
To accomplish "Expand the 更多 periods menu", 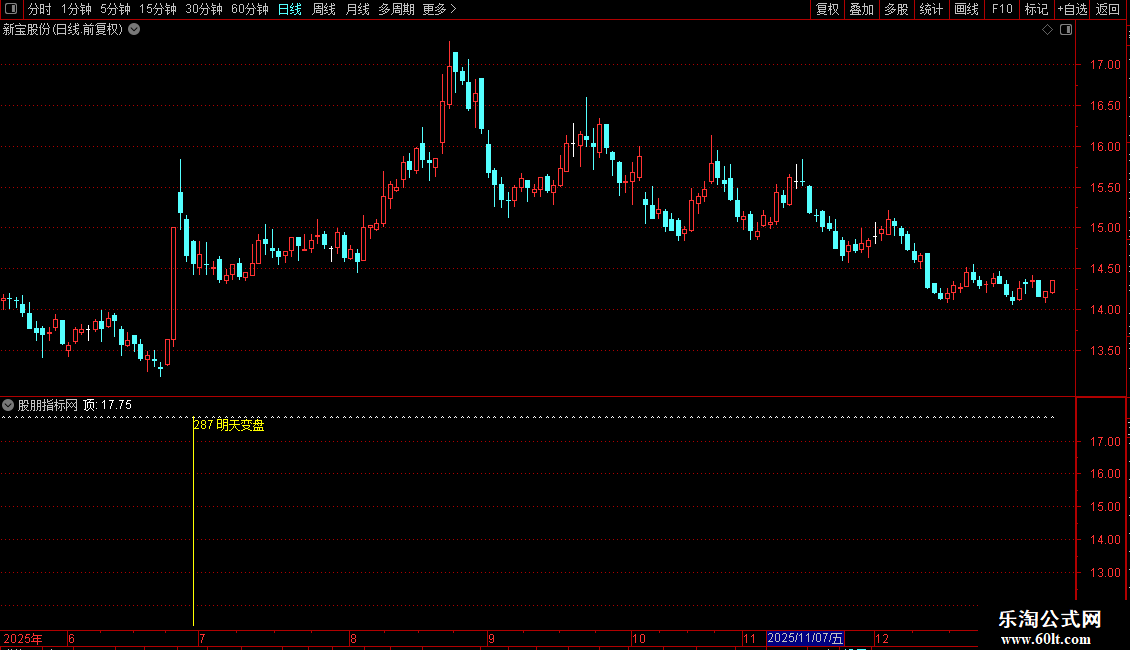I will (x=439, y=9).
